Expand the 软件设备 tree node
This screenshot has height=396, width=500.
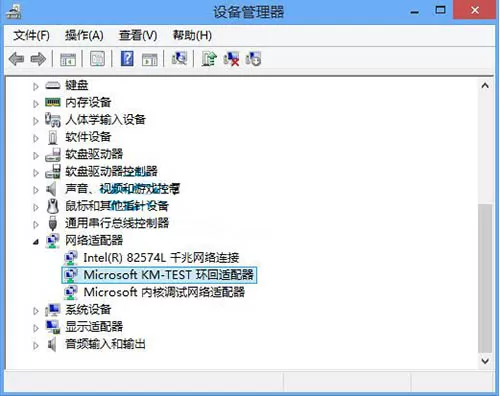[36, 138]
